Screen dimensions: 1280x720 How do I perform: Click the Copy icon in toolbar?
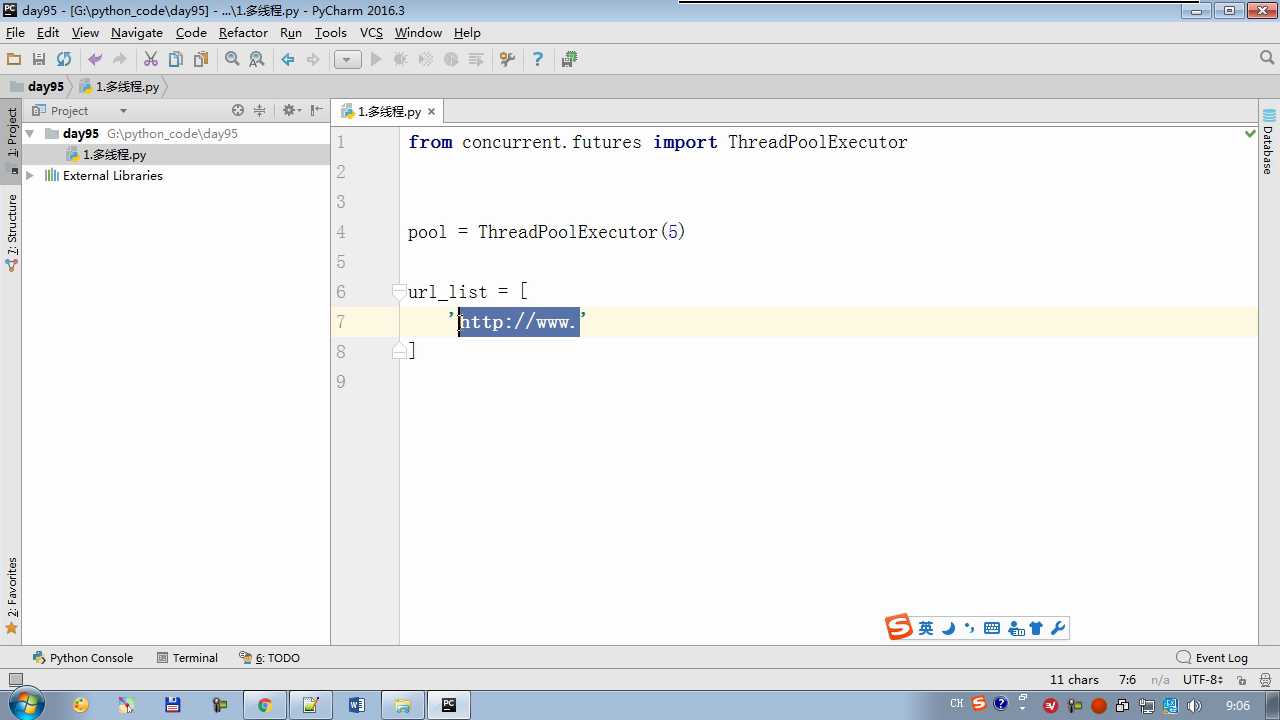click(176, 60)
